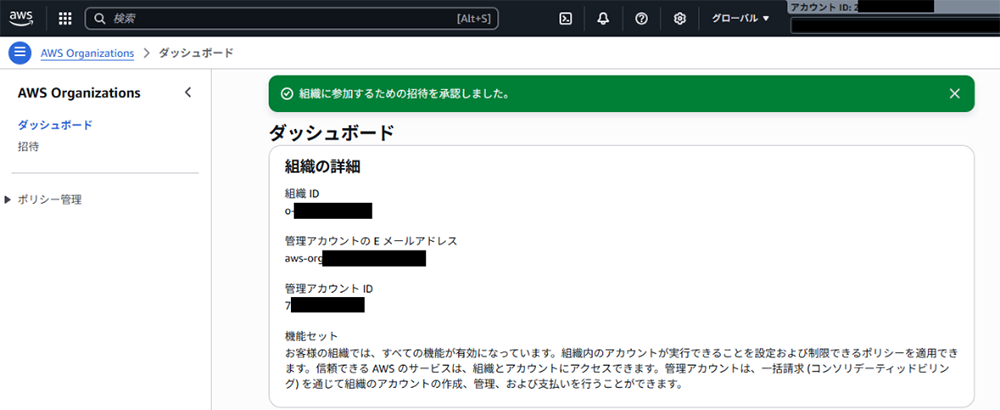Open the services grid menu icon
The image size is (1000, 410).
point(65,18)
